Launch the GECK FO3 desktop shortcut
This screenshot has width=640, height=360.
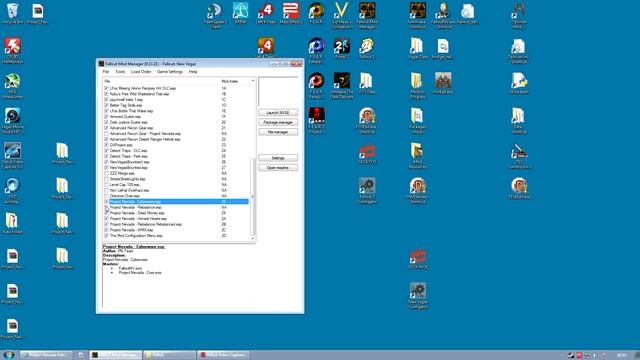coord(367,153)
